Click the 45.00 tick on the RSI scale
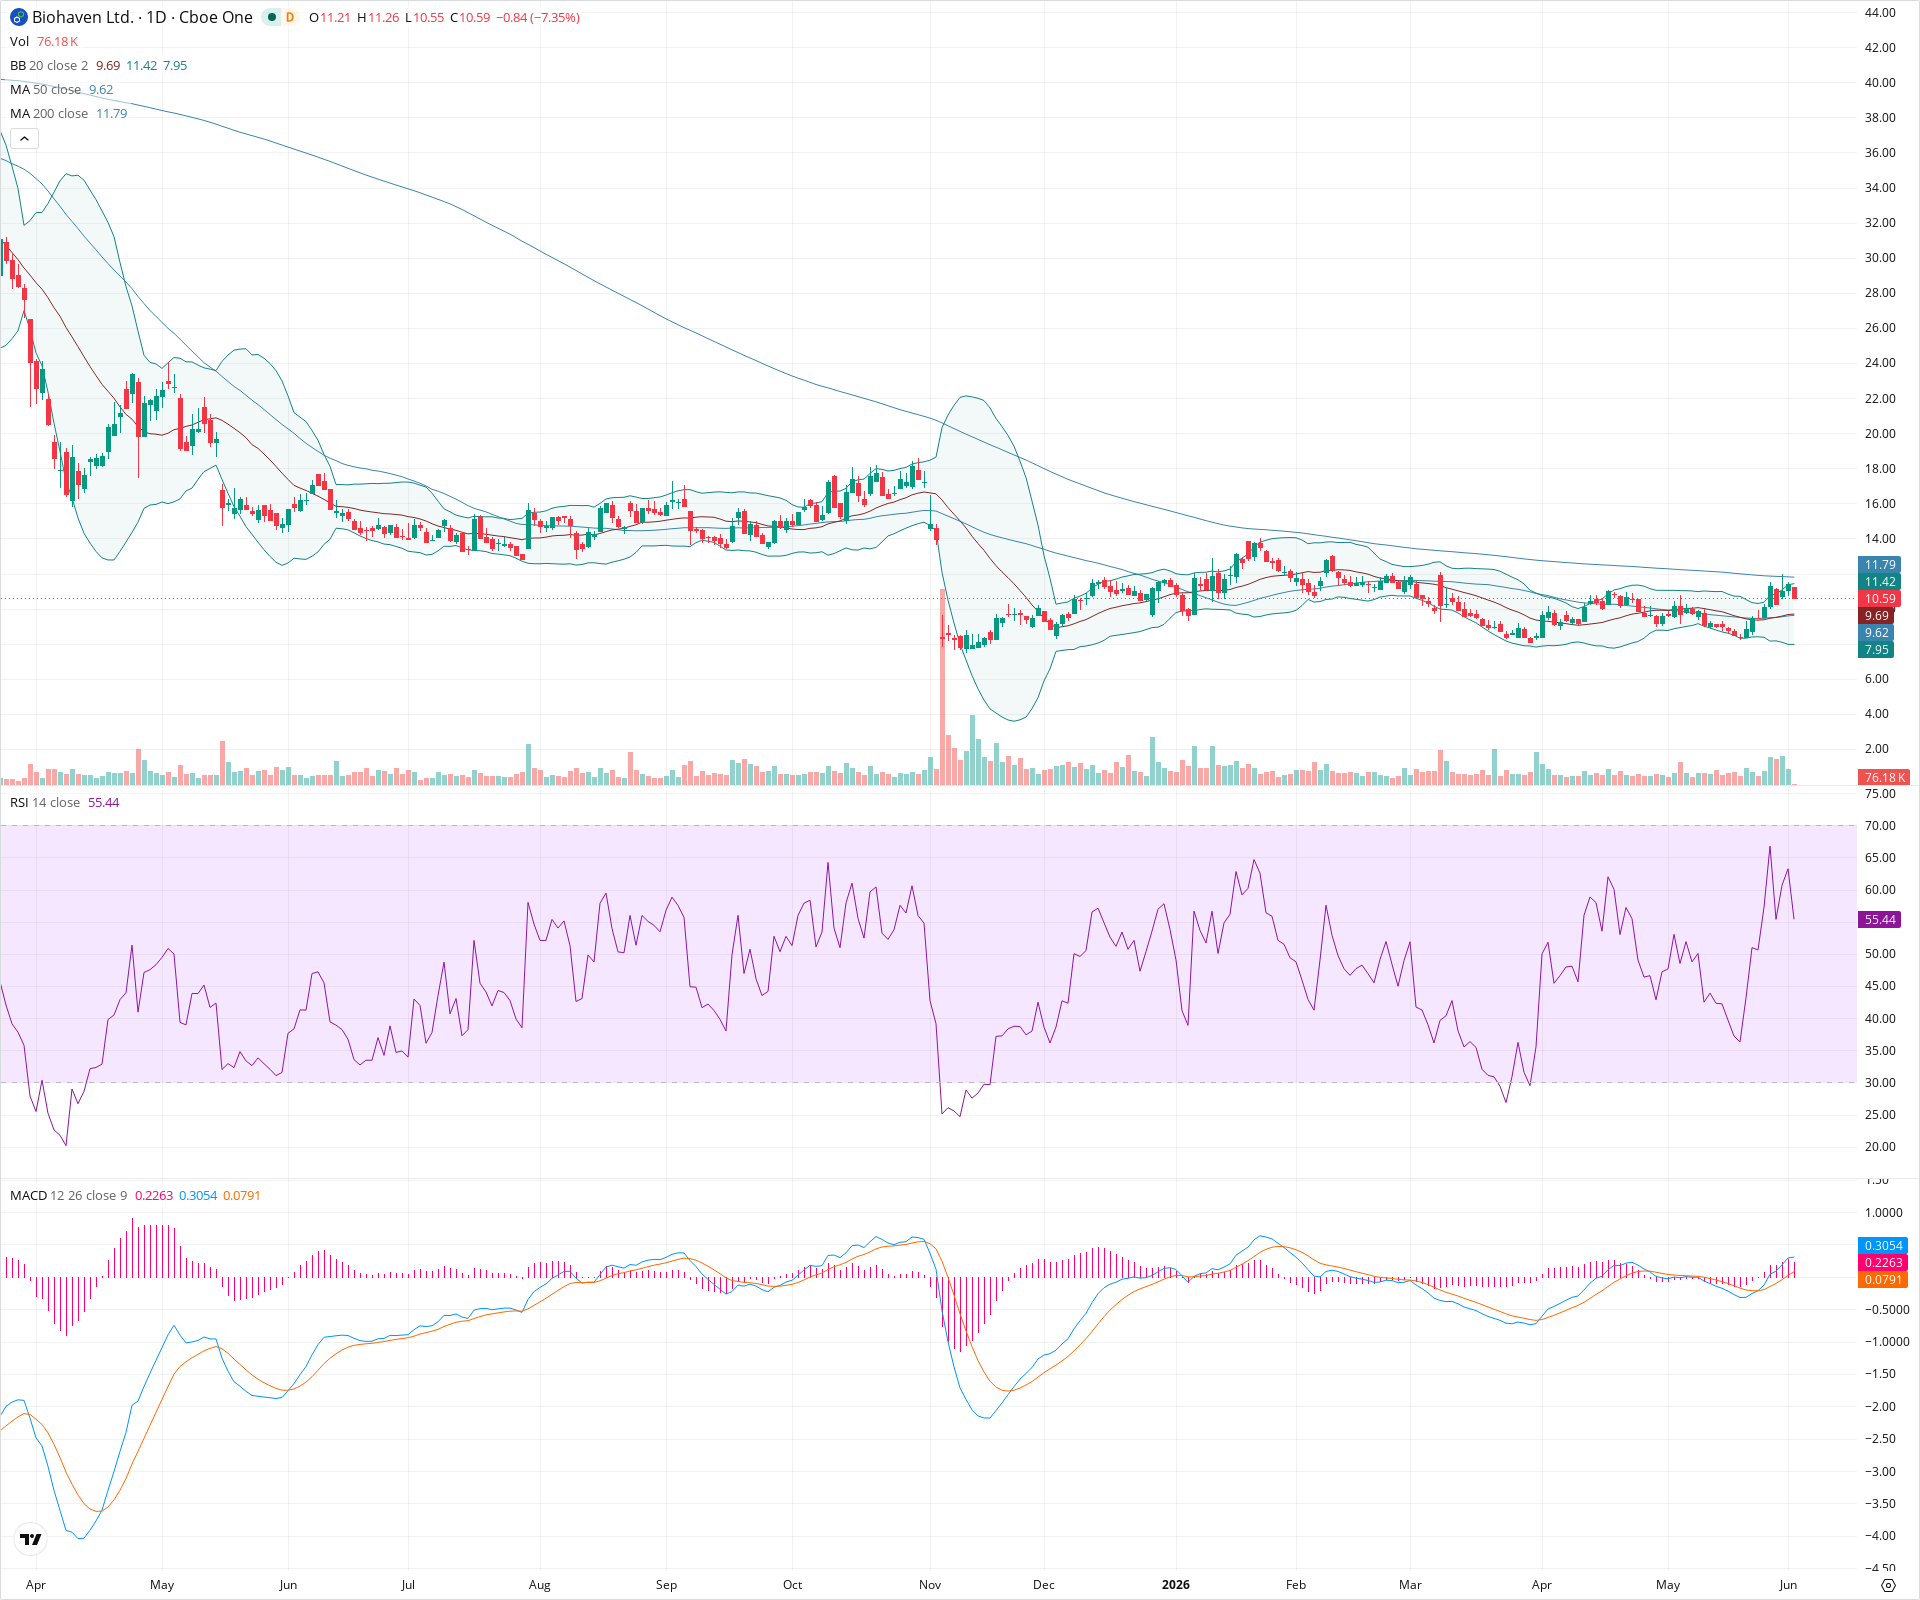 pos(1880,986)
